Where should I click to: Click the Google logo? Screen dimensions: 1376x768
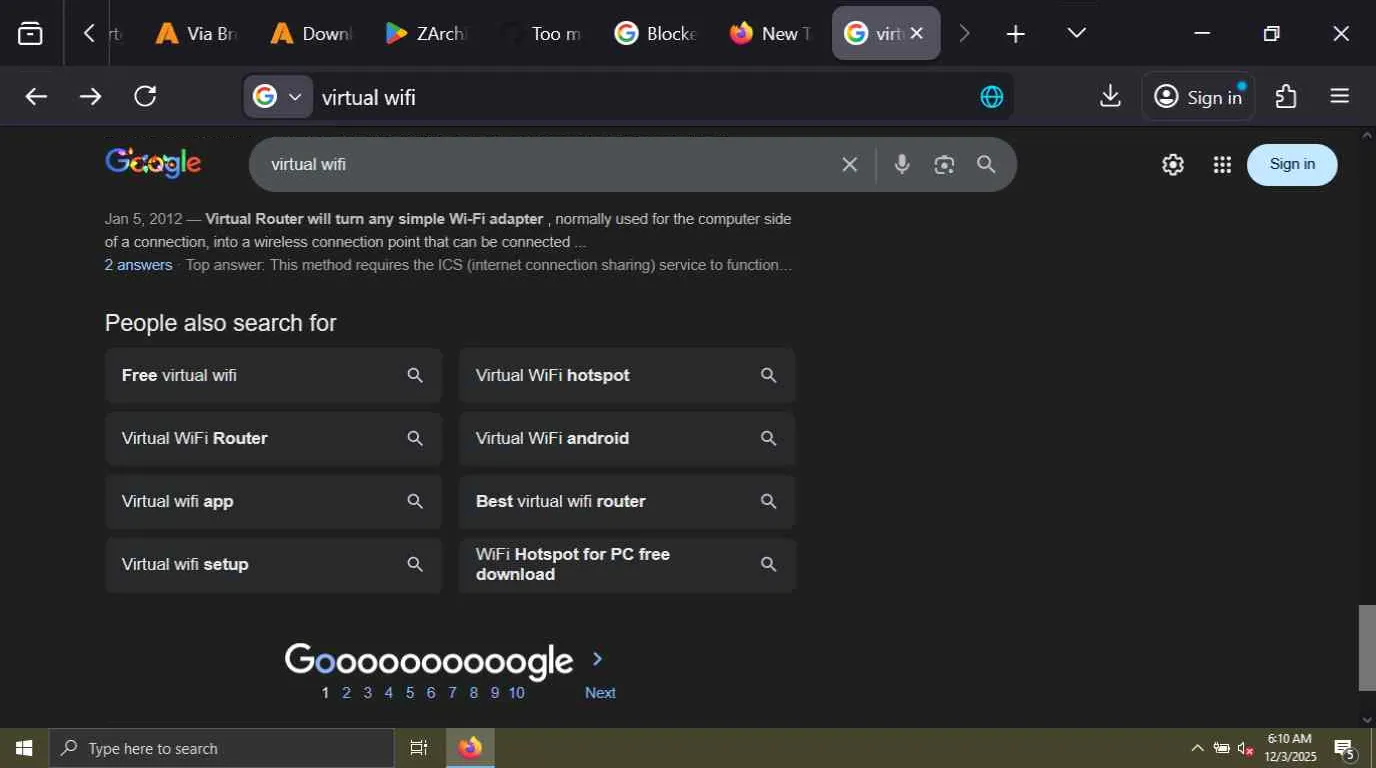(153, 163)
